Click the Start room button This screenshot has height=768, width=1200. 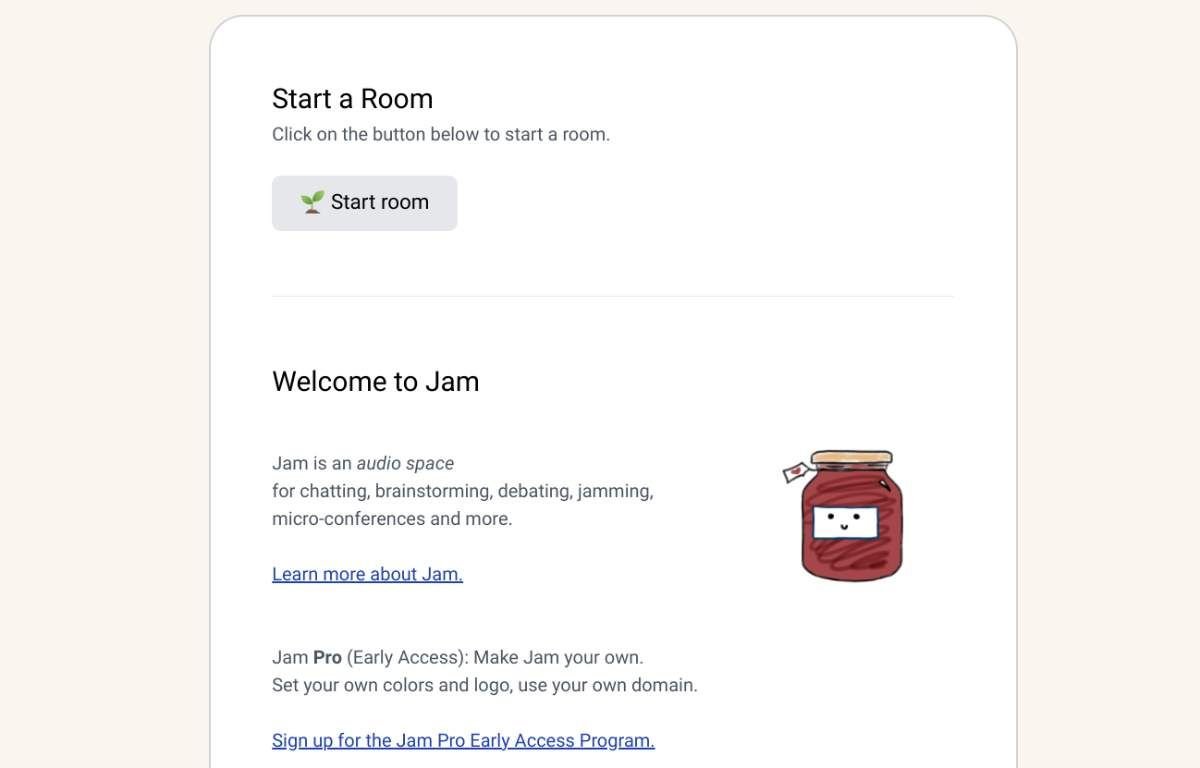365,203
